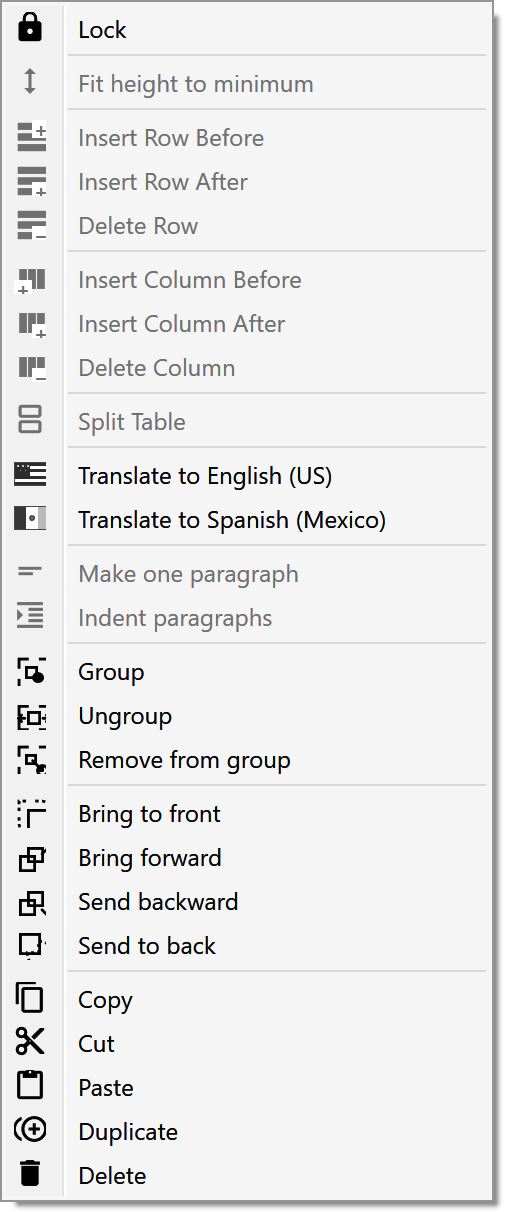
Task: Click the Duplicate plus icon
Action: (31, 1130)
